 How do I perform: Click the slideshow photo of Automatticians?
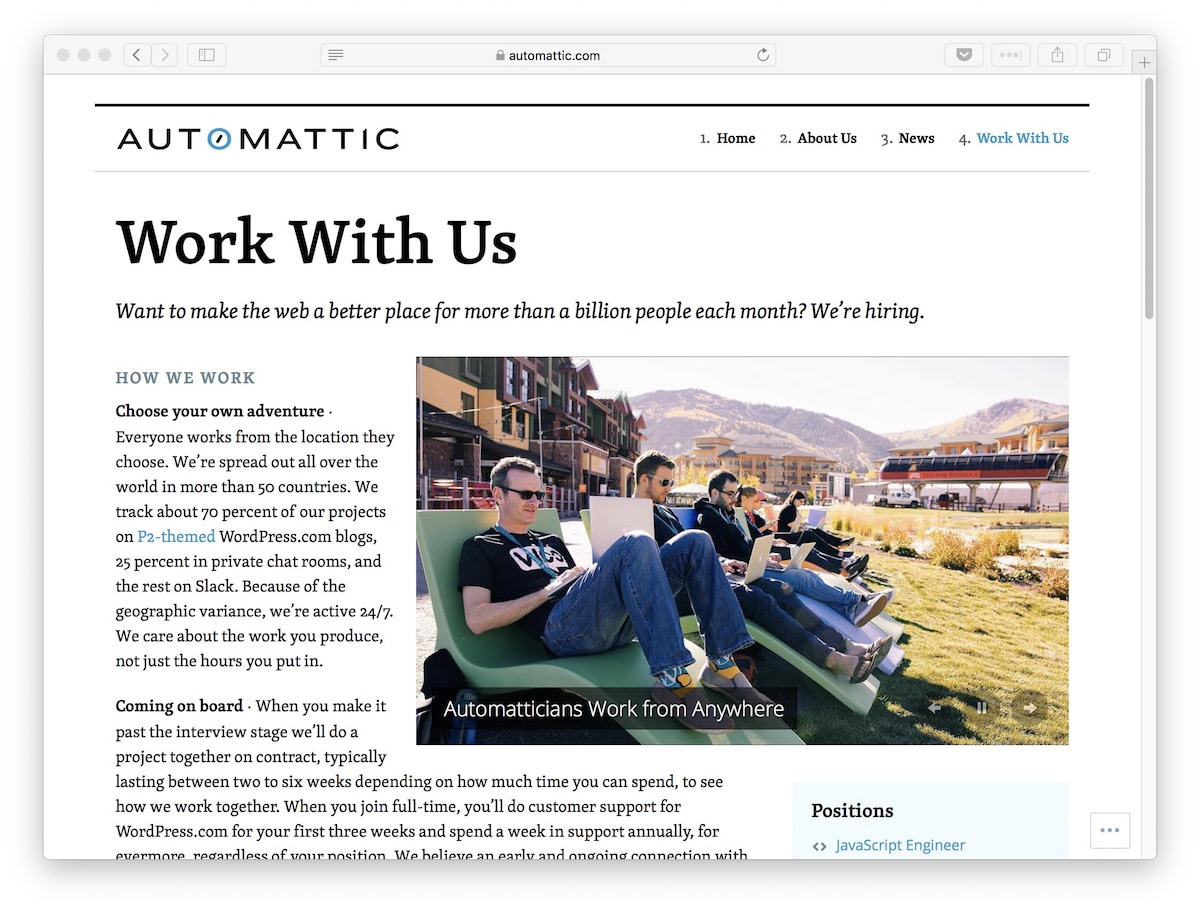click(742, 550)
